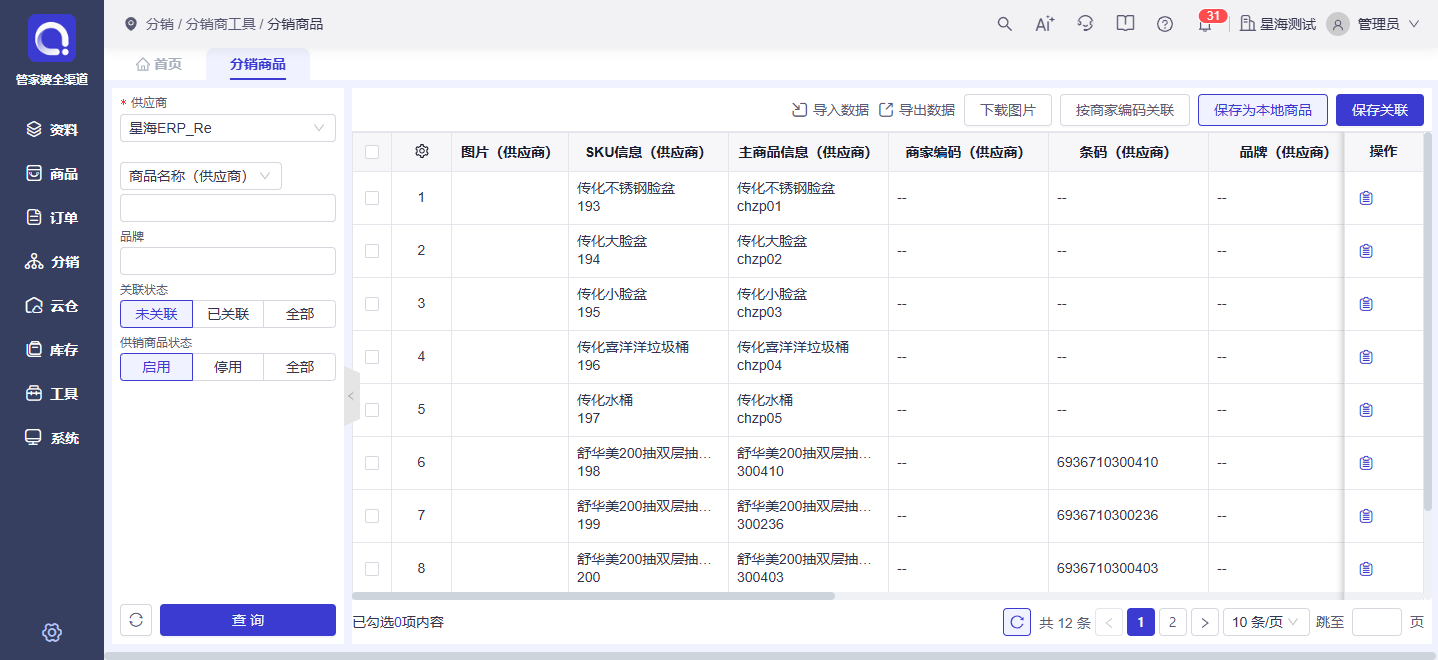Tick checkbox for row 6 SKU 198
1438x660 pixels.
tap(372, 463)
